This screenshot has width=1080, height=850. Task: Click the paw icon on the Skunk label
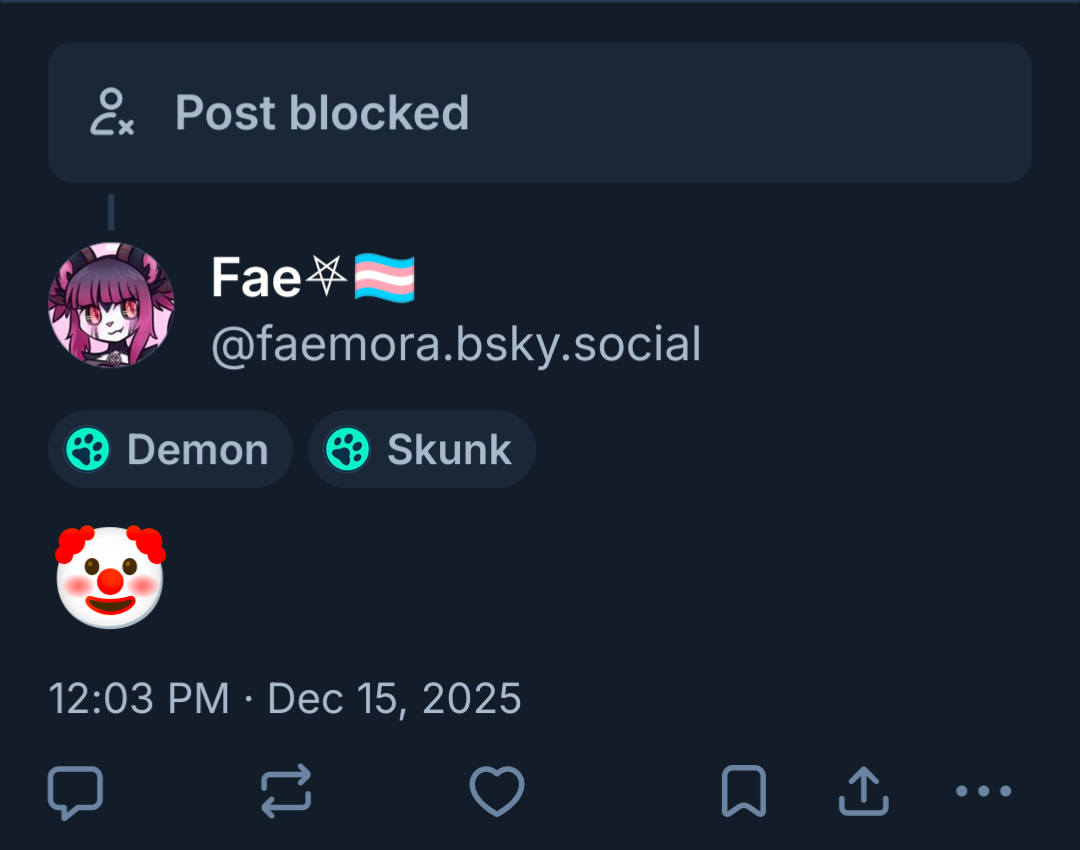point(348,450)
